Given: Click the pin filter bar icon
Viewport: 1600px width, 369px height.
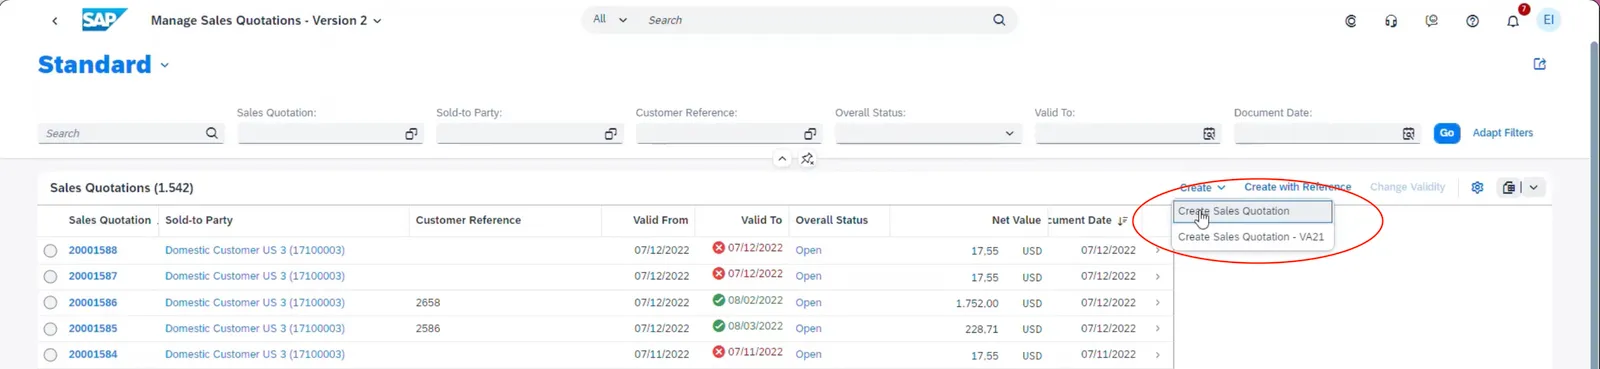Looking at the screenshot, I should [808, 159].
